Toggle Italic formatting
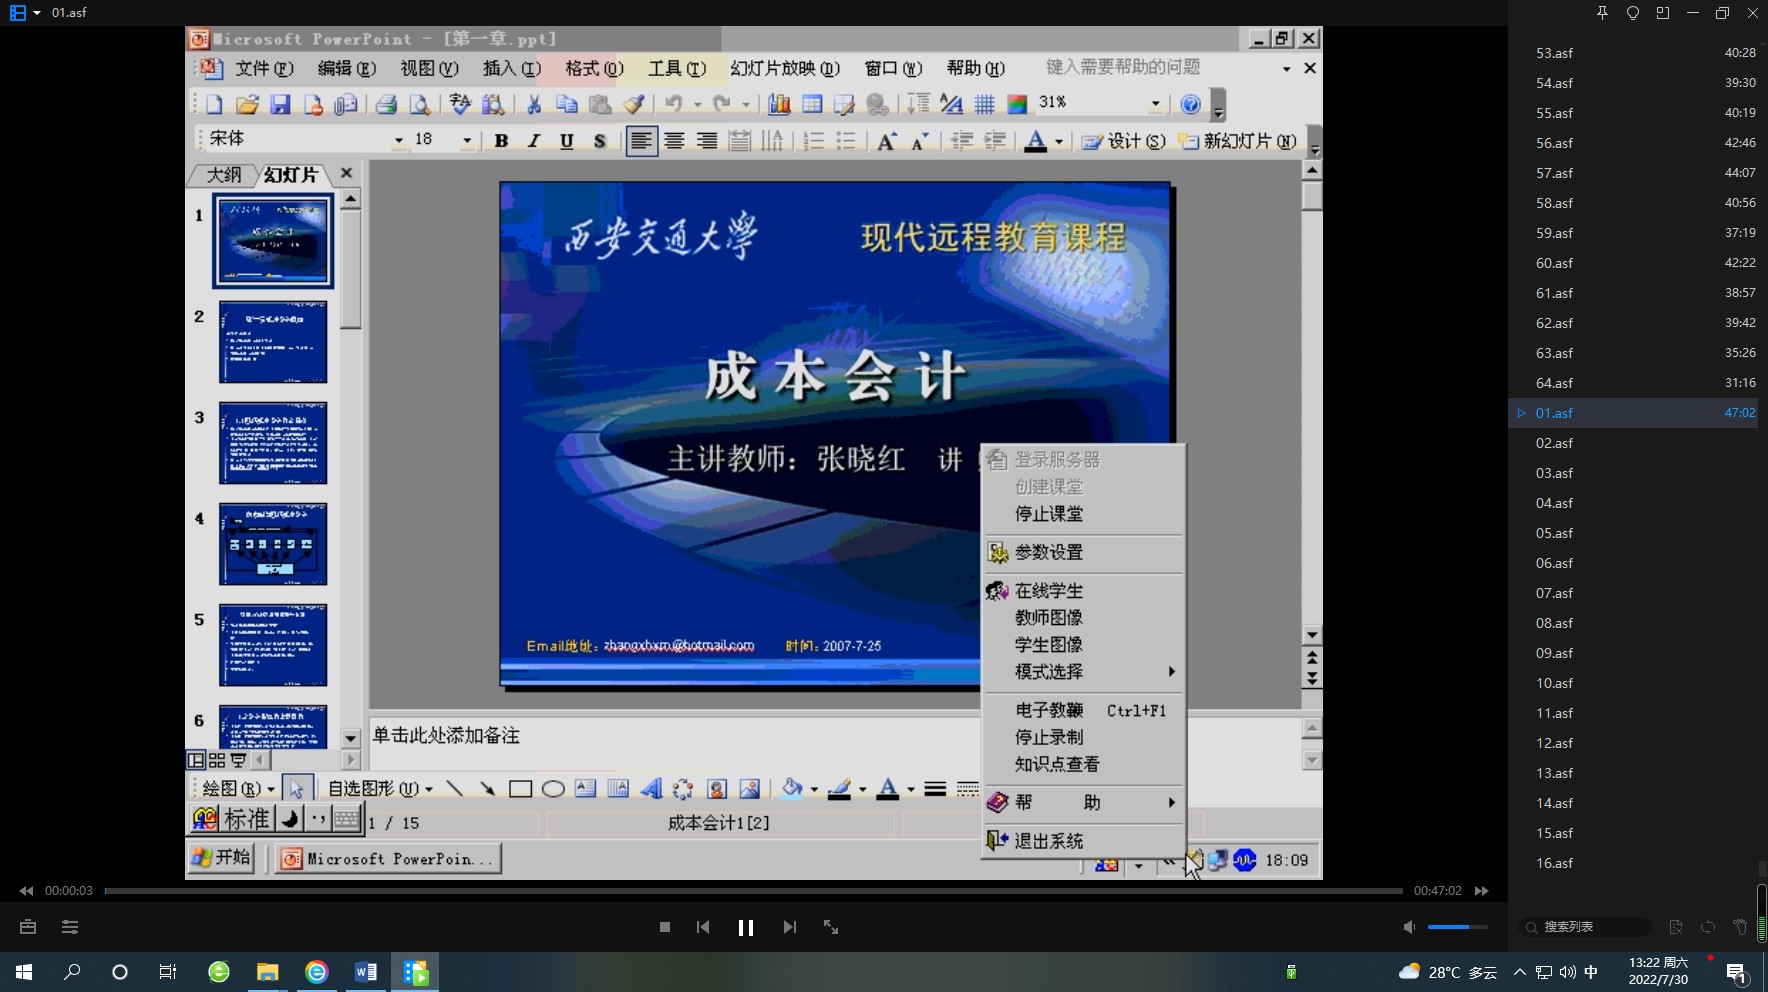 point(534,141)
